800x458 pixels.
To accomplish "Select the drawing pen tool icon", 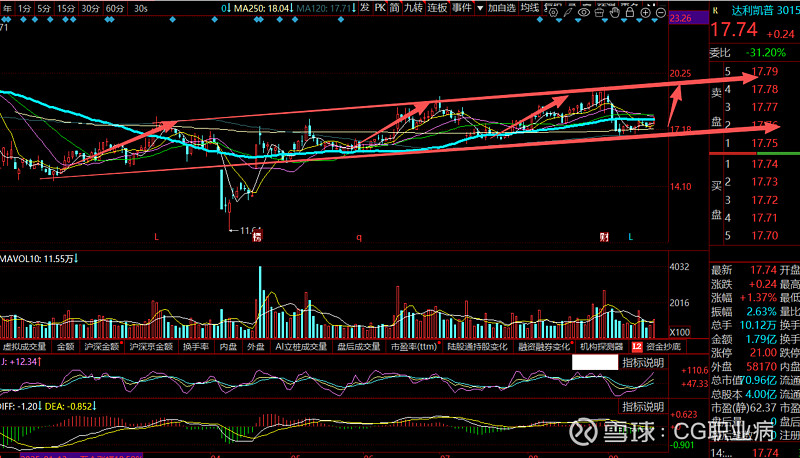I will click(x=568, y=12).
